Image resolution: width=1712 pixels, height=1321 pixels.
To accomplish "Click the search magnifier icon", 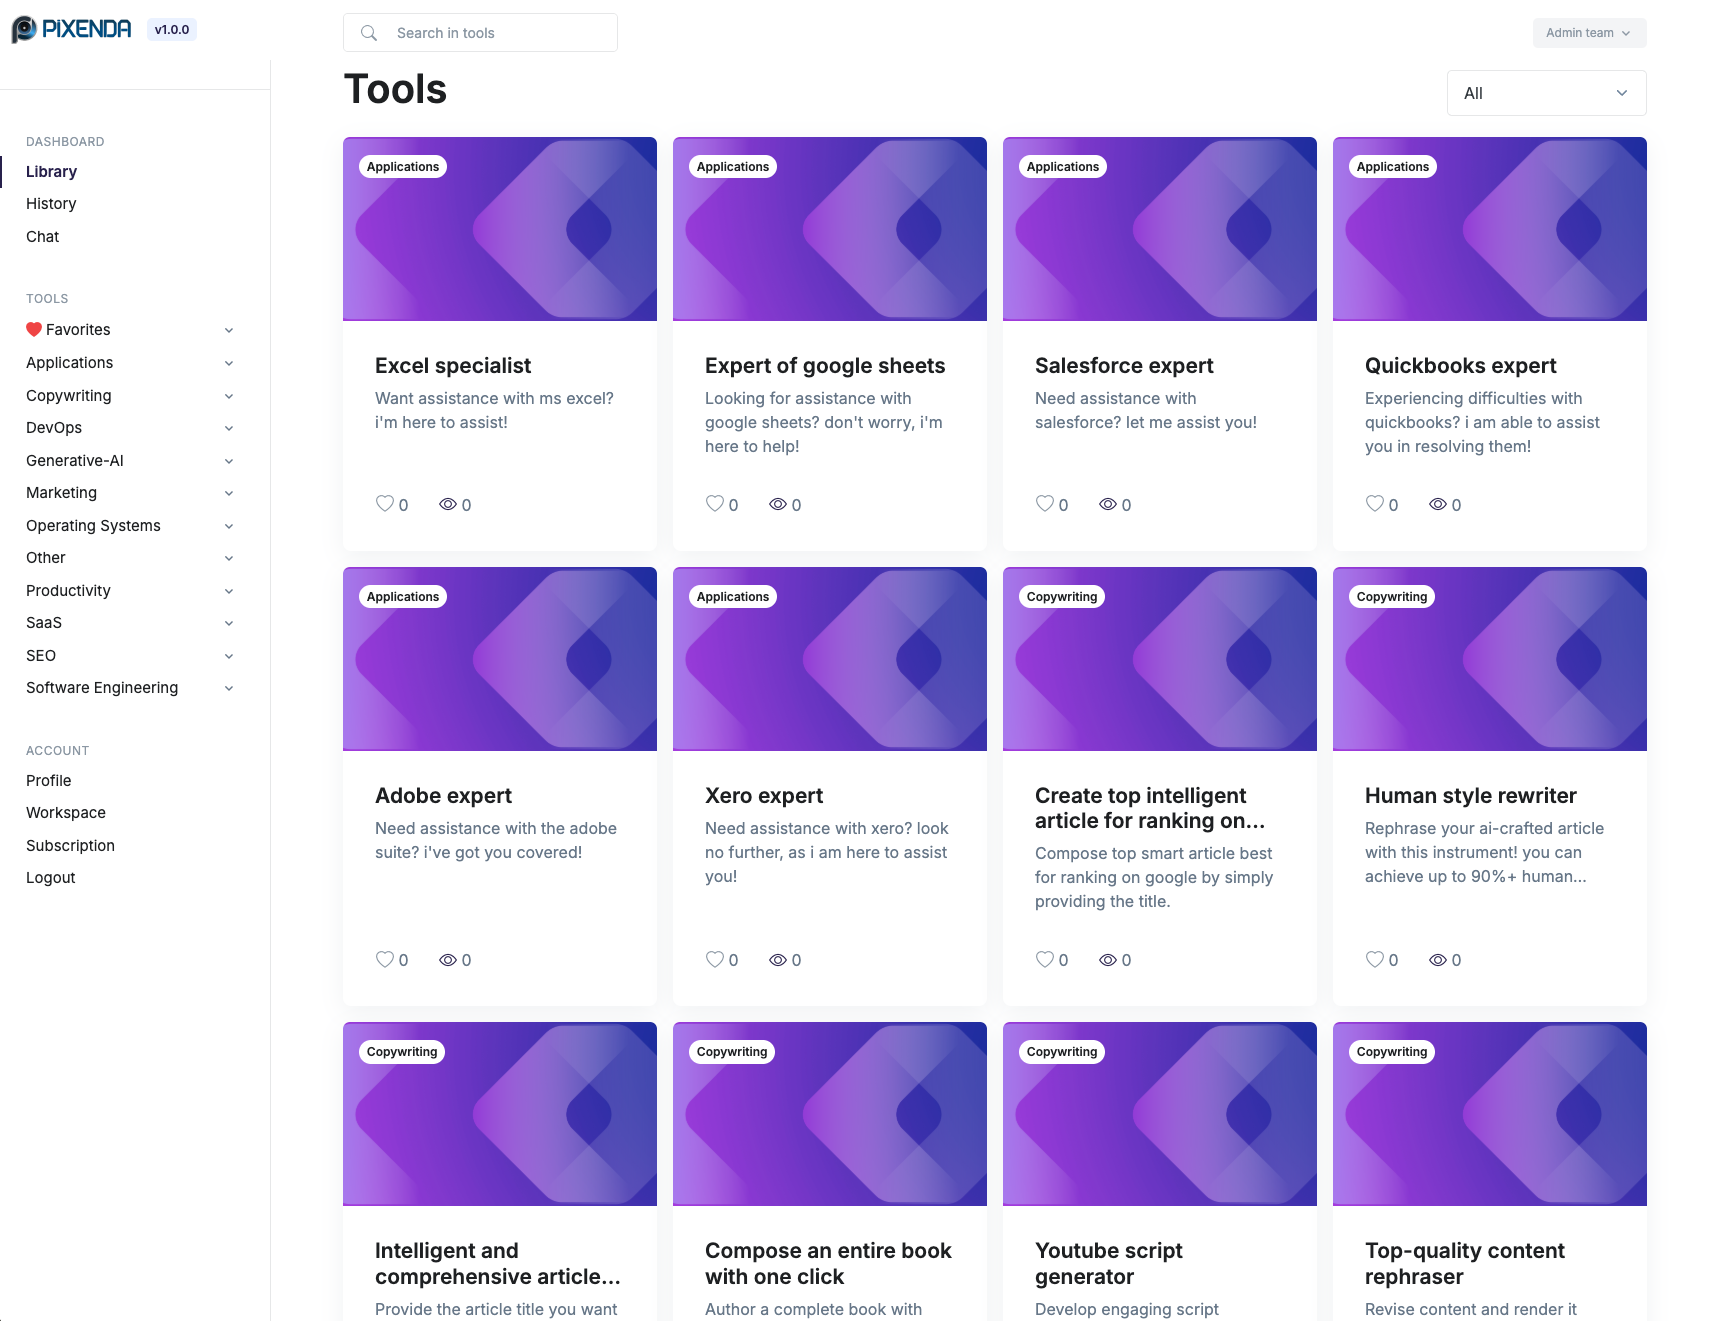I will tap(369, 33).
